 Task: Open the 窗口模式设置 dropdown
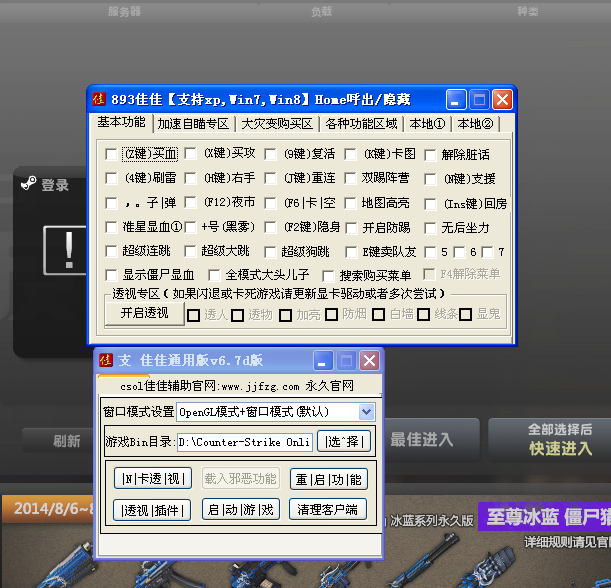pos(366,411)
